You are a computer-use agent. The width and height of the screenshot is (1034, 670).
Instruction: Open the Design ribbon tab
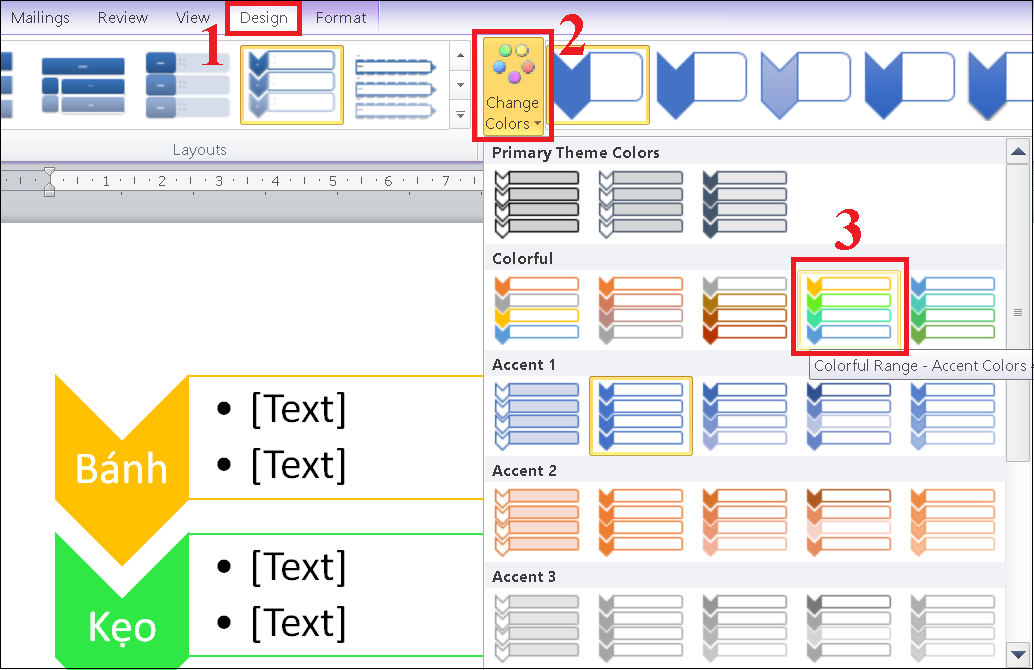[x=263, y=18]
